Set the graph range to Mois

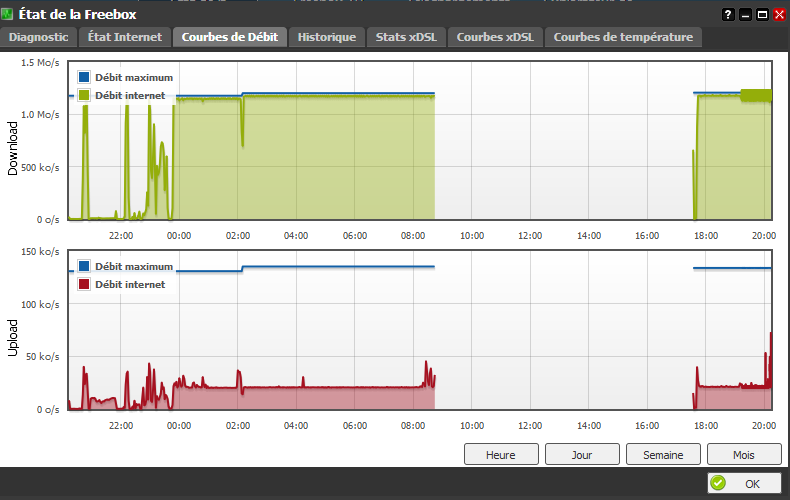pyautogui.click(x=744, y=454)
